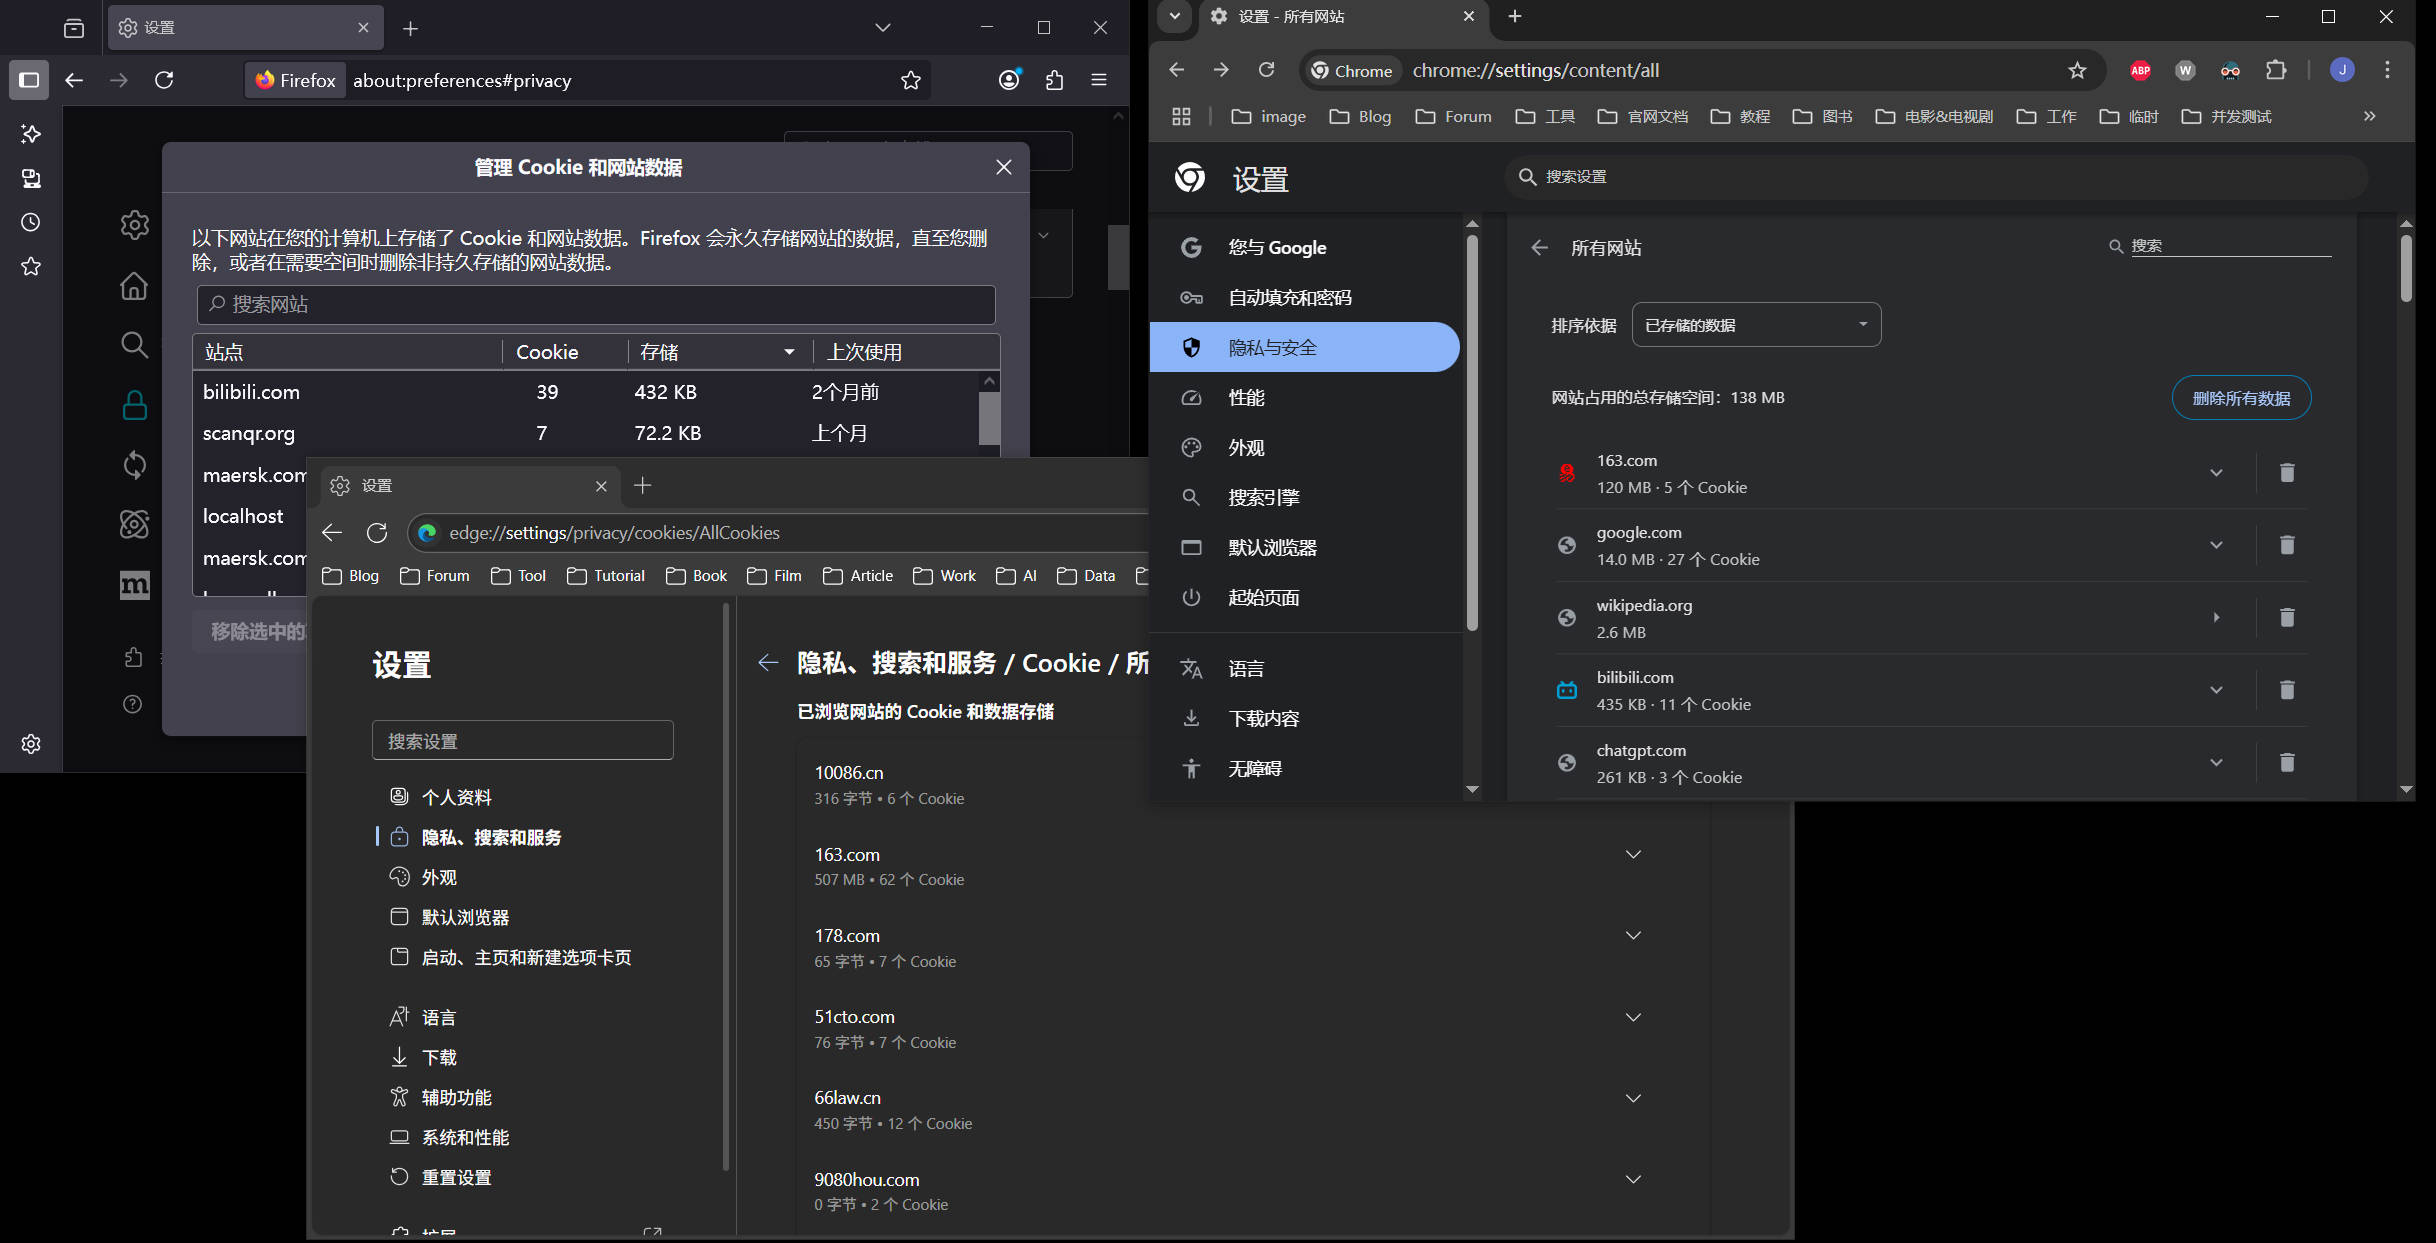Image resolution: width=2436 pixels, height=1243 pixels.
Task: Open 自动填充和密码 in Chrome settings
Action: (x=1305, y=297)
